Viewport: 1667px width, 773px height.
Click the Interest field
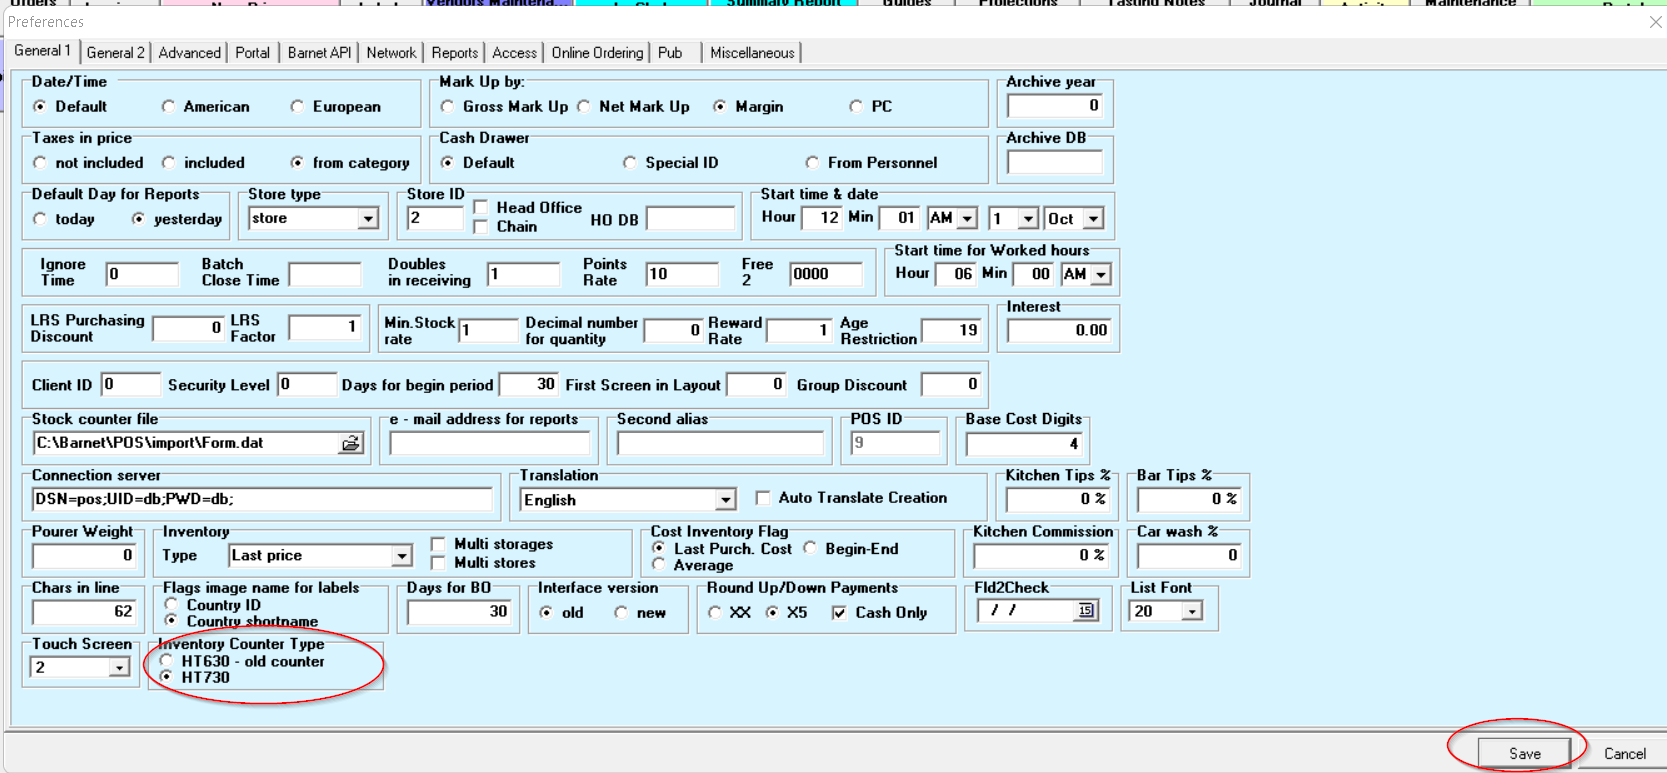pyautogui.click(x=1058, y=330)
